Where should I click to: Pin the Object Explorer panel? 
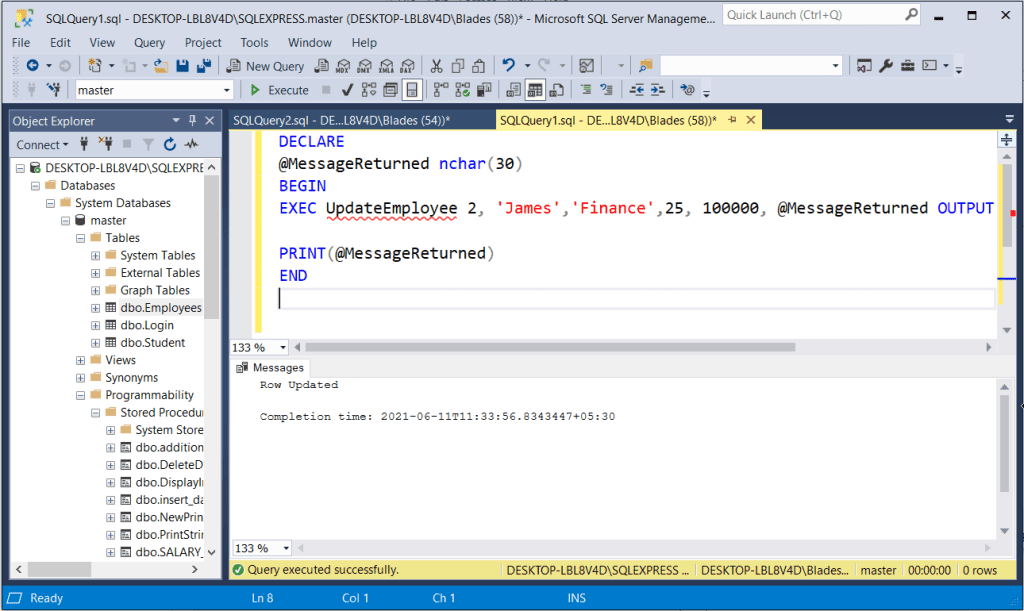point(193,120)
